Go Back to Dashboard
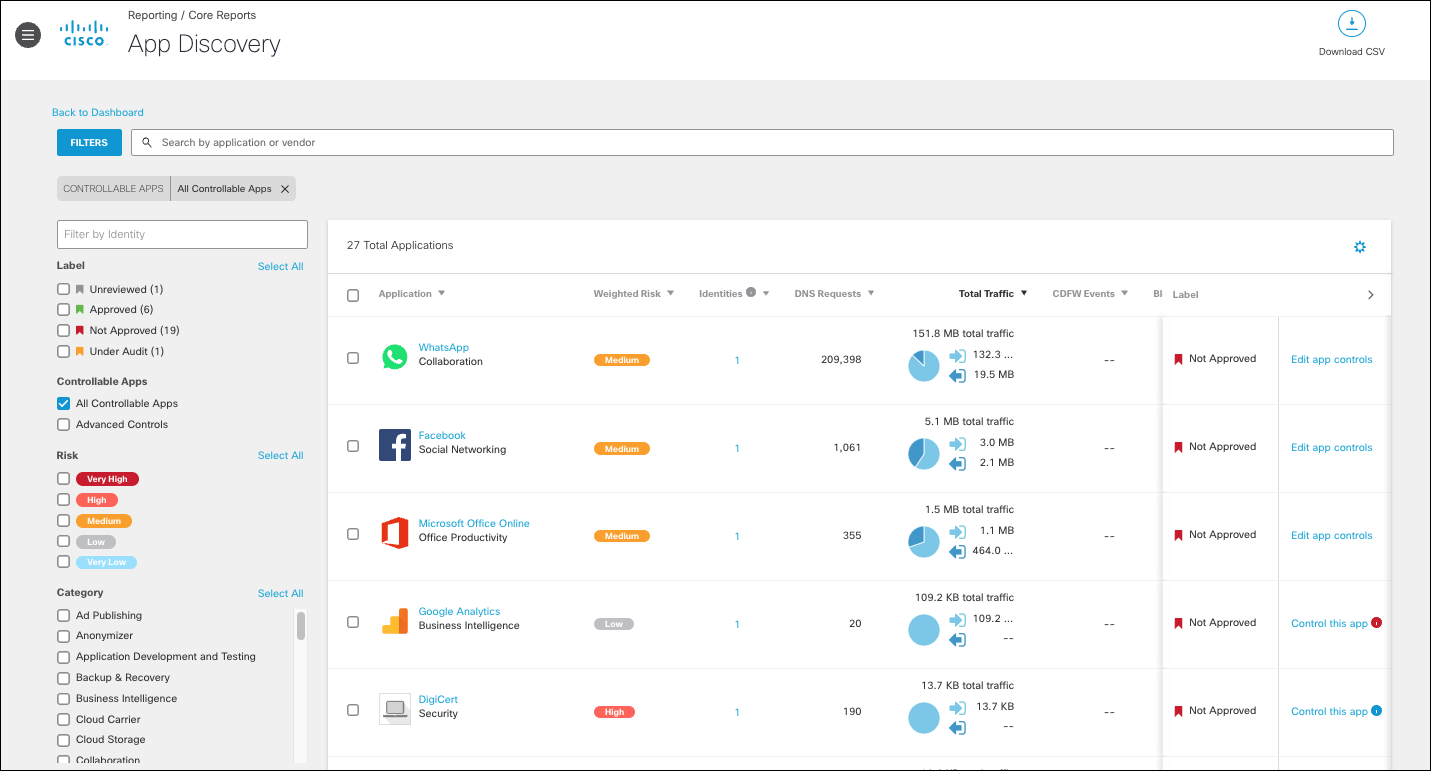1431x771 pixels. pyautogui.click(x=97, y=112)
